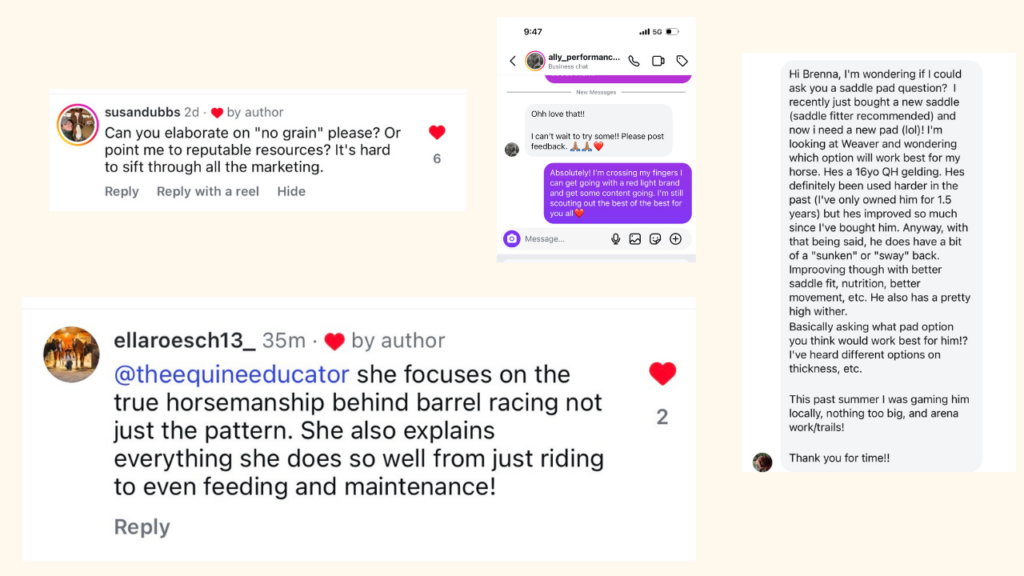Open the @theequineeducator mention link
Viewport: 1024px width, 576px height.
click(232, 374)
